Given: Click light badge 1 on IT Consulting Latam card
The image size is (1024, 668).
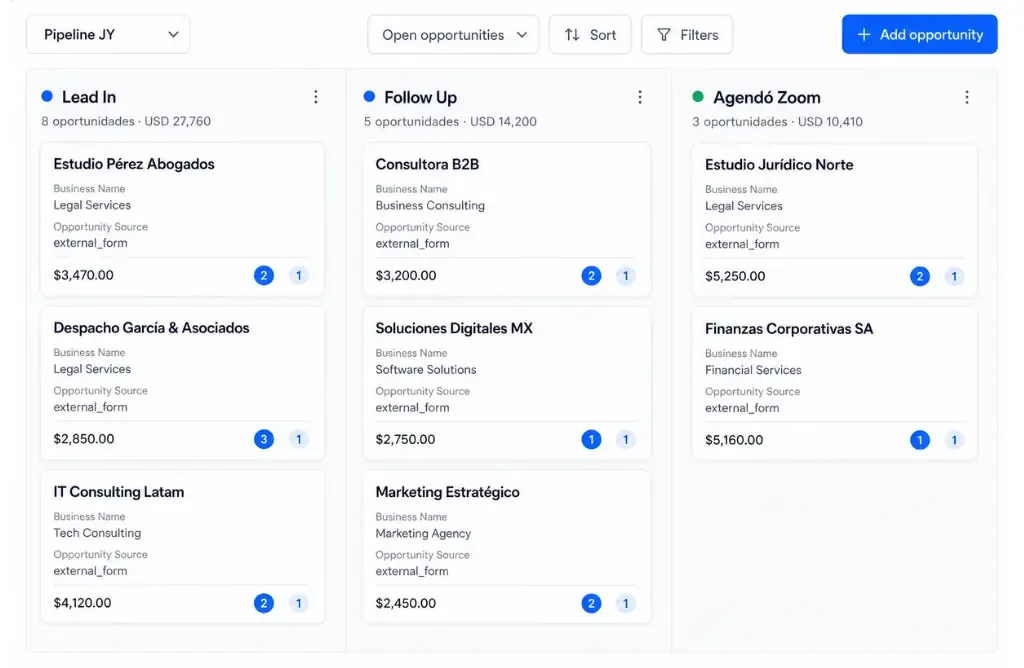Looking at the screenshot, I should pyautogui.click(x=298, y=603).
